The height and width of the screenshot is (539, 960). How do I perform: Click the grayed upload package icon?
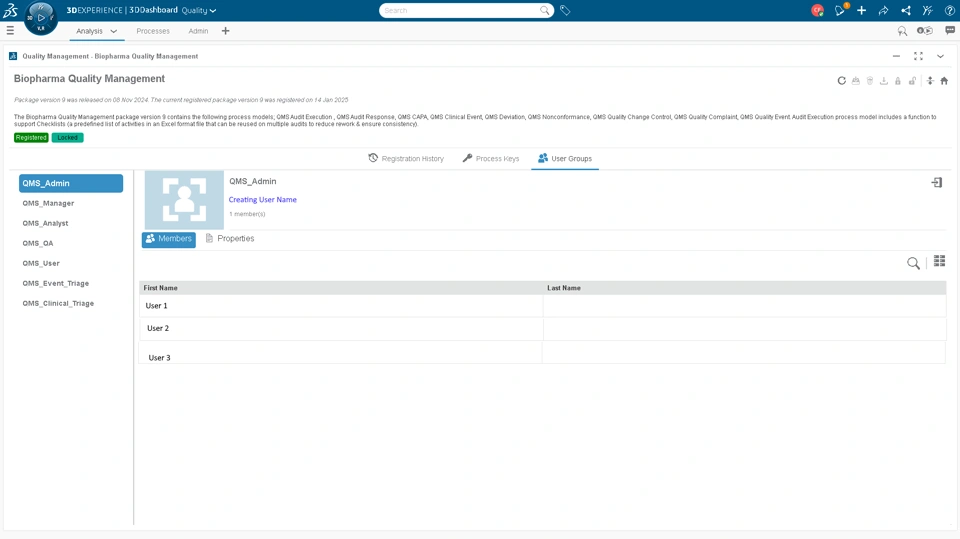pos(856,81)
